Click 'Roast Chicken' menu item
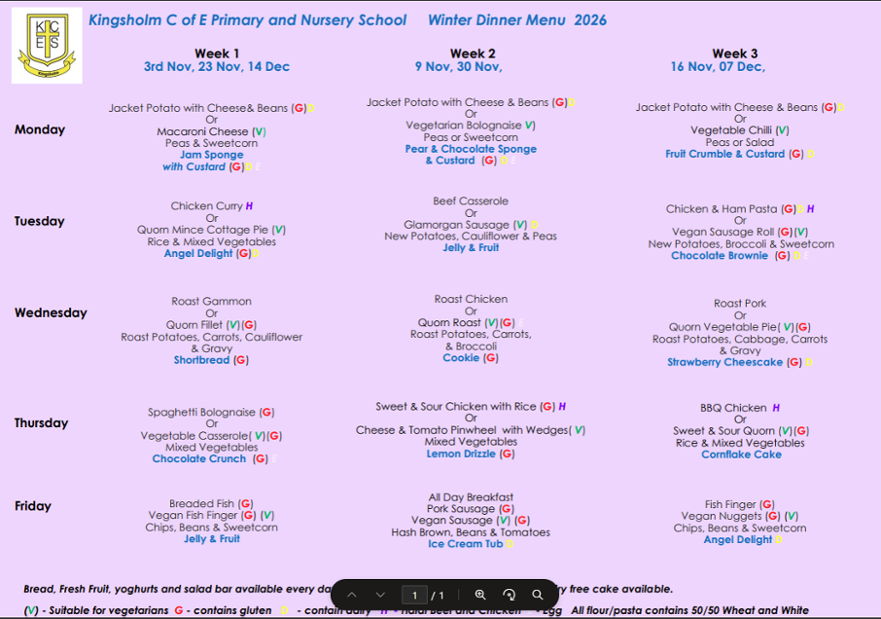Screen dimensions: 881x619 click(471, 299)
